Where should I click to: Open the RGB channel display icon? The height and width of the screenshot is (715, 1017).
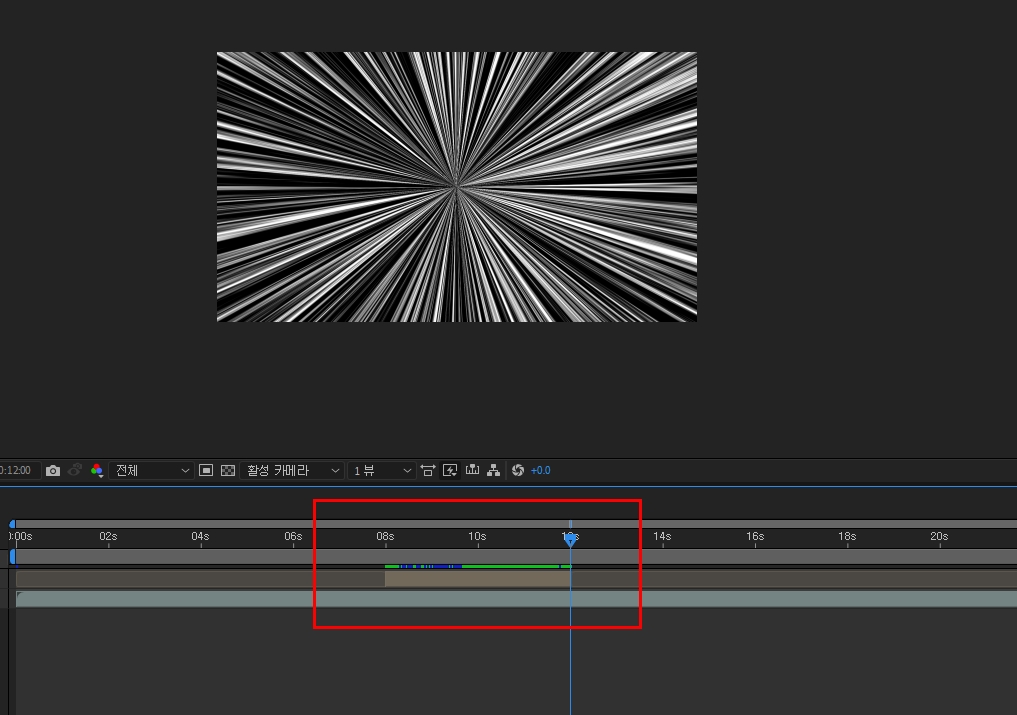click(97, 470)
